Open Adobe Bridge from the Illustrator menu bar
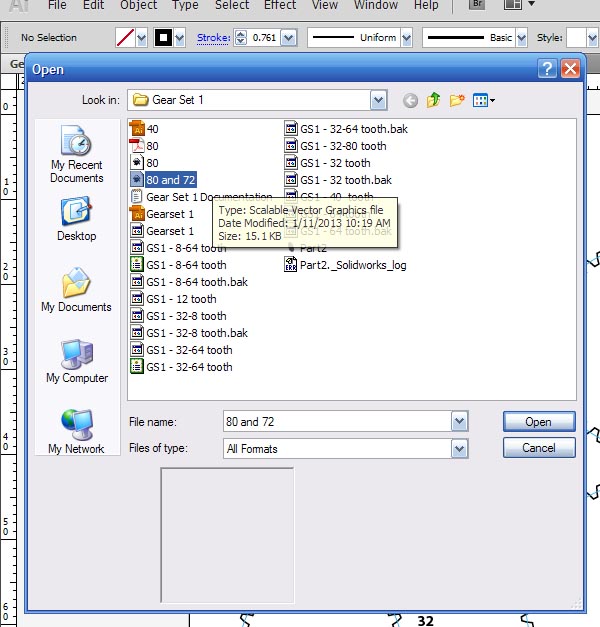Screen dimensions: 600x627 477,5
